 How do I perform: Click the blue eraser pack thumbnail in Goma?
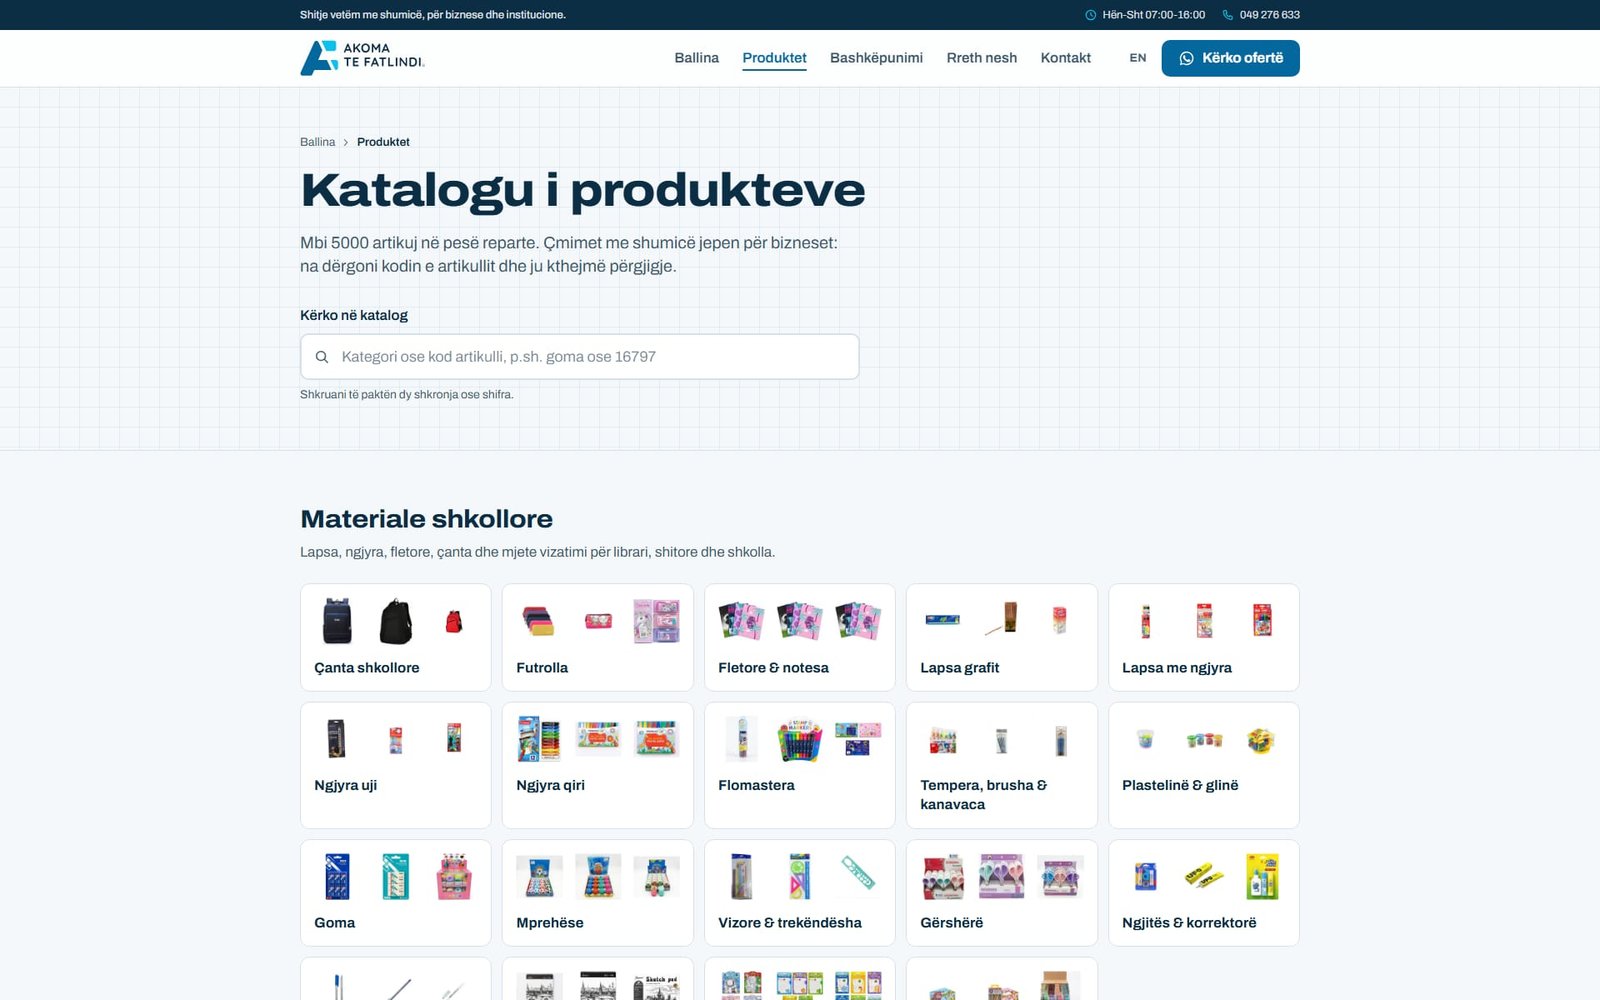click(x=337, y=877)
